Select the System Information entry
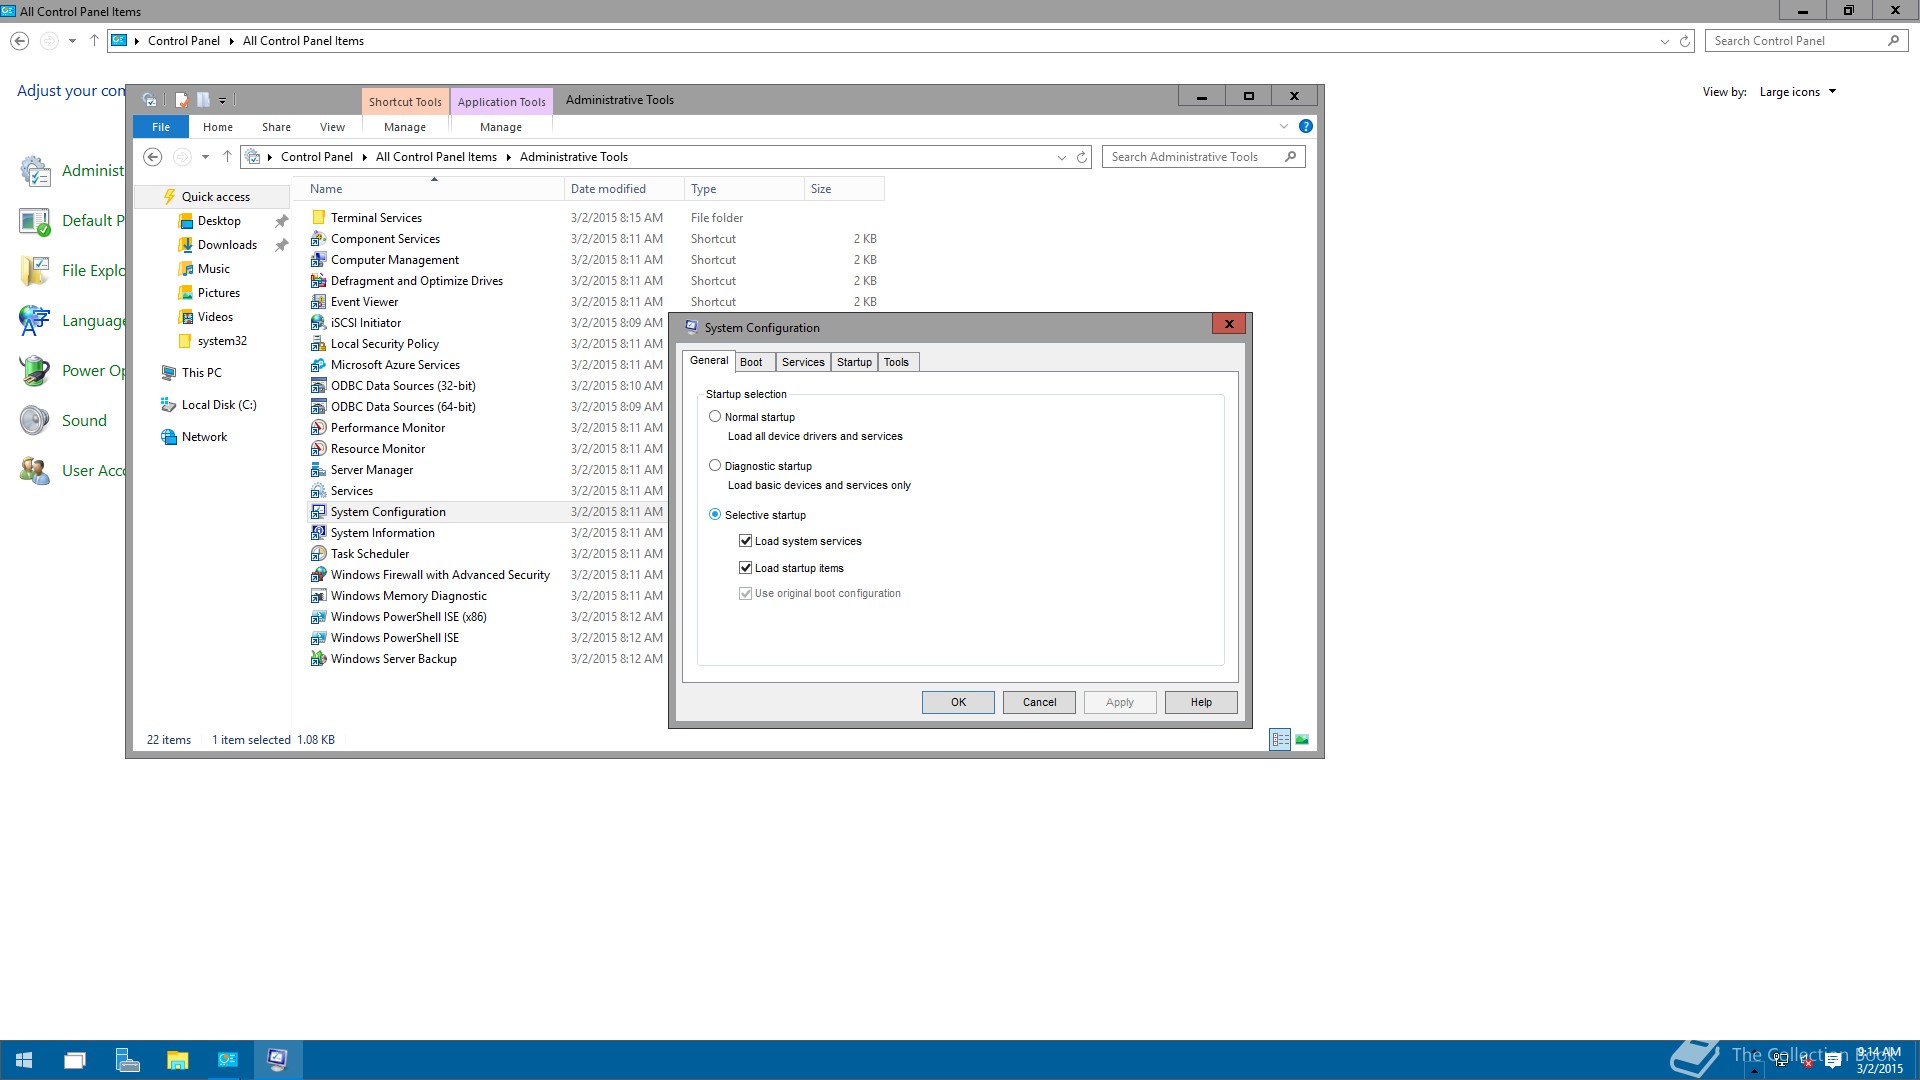The image size is (1920, 1080). (x=382, y=533)
